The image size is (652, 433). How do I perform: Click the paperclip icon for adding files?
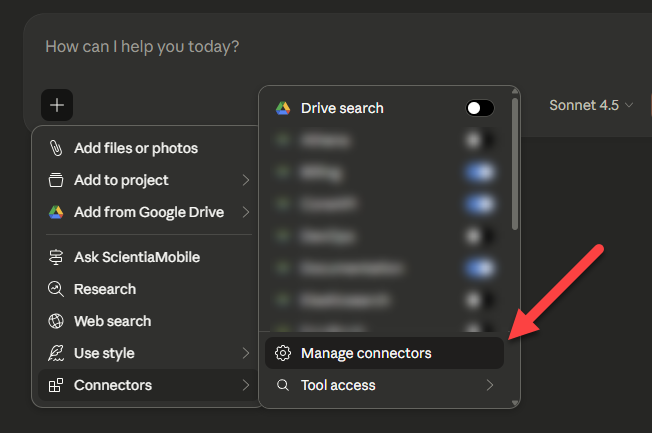click(x=56, y=148)
